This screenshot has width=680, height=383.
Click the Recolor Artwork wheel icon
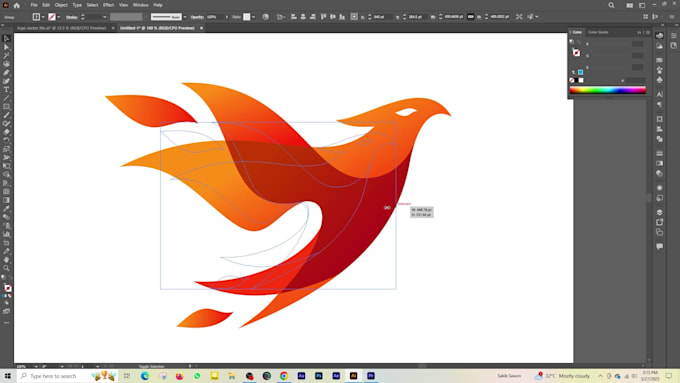pyautogui.click(x=265, y=16)
